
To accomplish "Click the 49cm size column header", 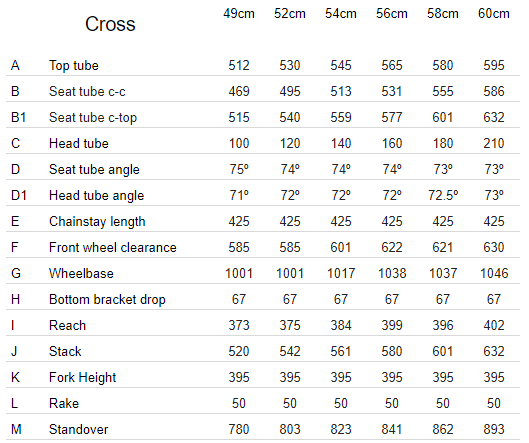I will [239, 14].
